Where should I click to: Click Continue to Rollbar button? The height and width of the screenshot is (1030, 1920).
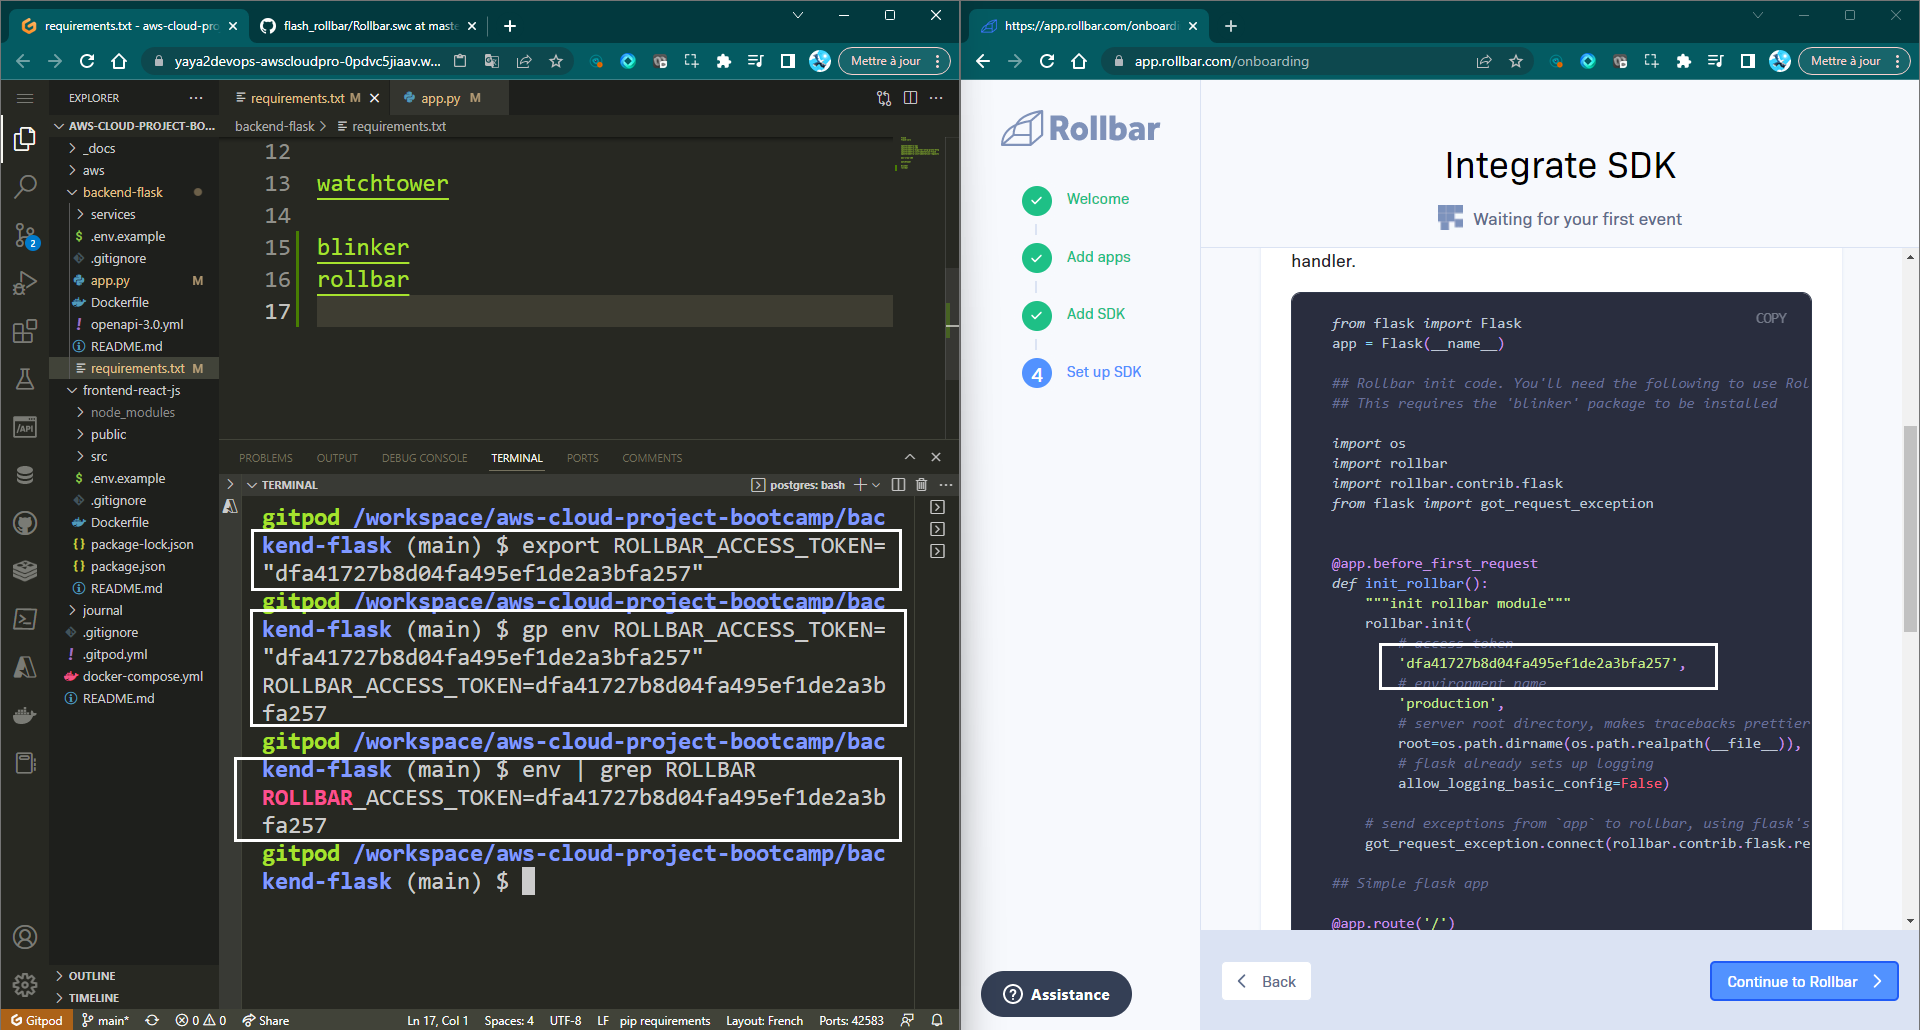coord(1803,981)
